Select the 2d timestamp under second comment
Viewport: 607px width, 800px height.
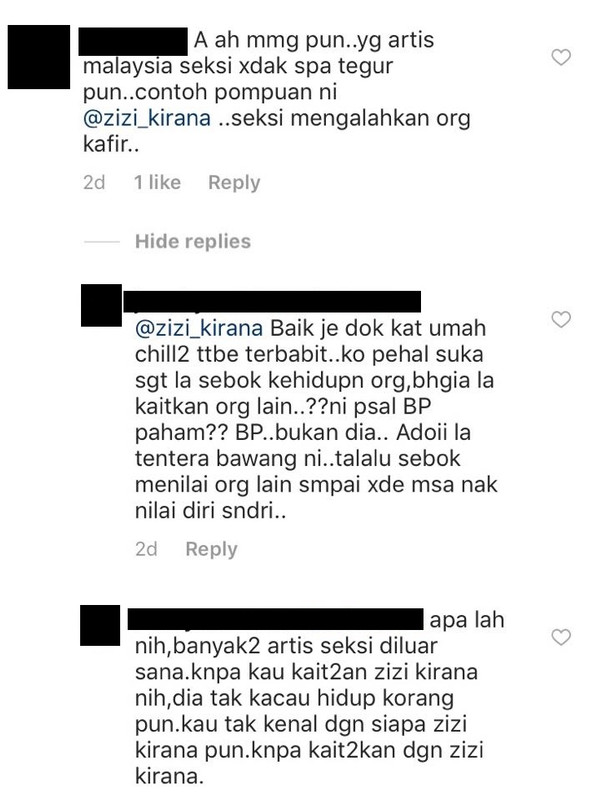[146, 549]
